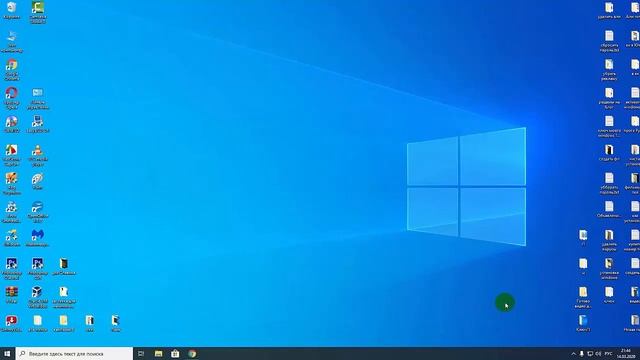This screenshot has height=360, width=640.
Task: Select the VLC media player shortcut
Action: click(x=38, y=156)
